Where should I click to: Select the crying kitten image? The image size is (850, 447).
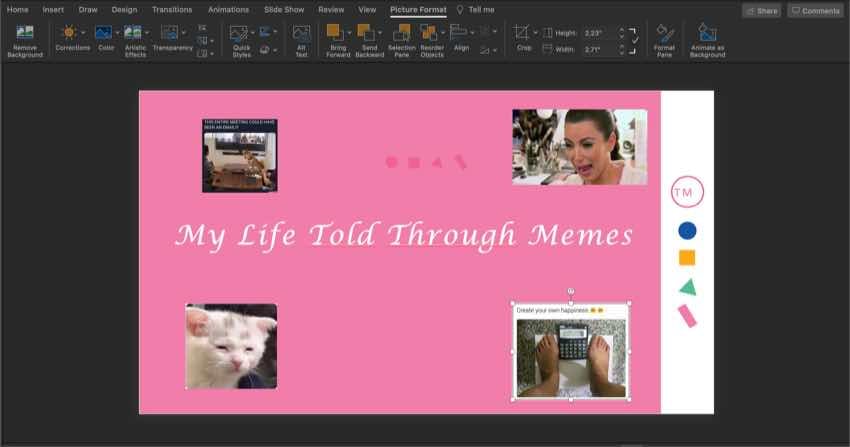pyautogui.click(x=231, y=346)
